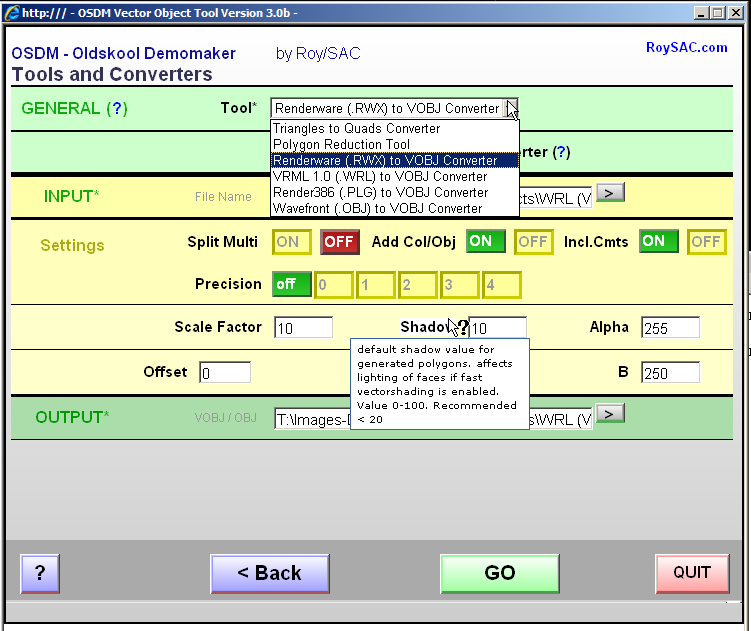Set Precision to 1
Image resolution: width=751 pixels, height=631 pixels.
coord(376,285)
